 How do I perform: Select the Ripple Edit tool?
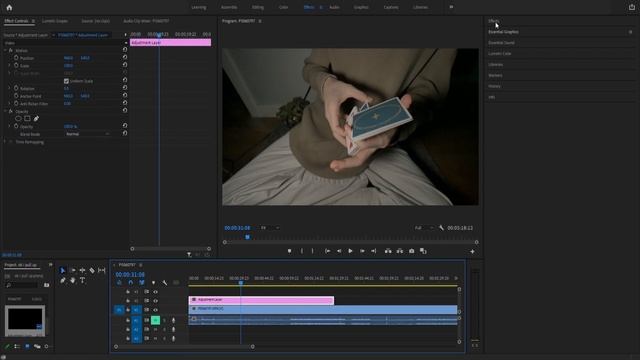click(82, 270)
